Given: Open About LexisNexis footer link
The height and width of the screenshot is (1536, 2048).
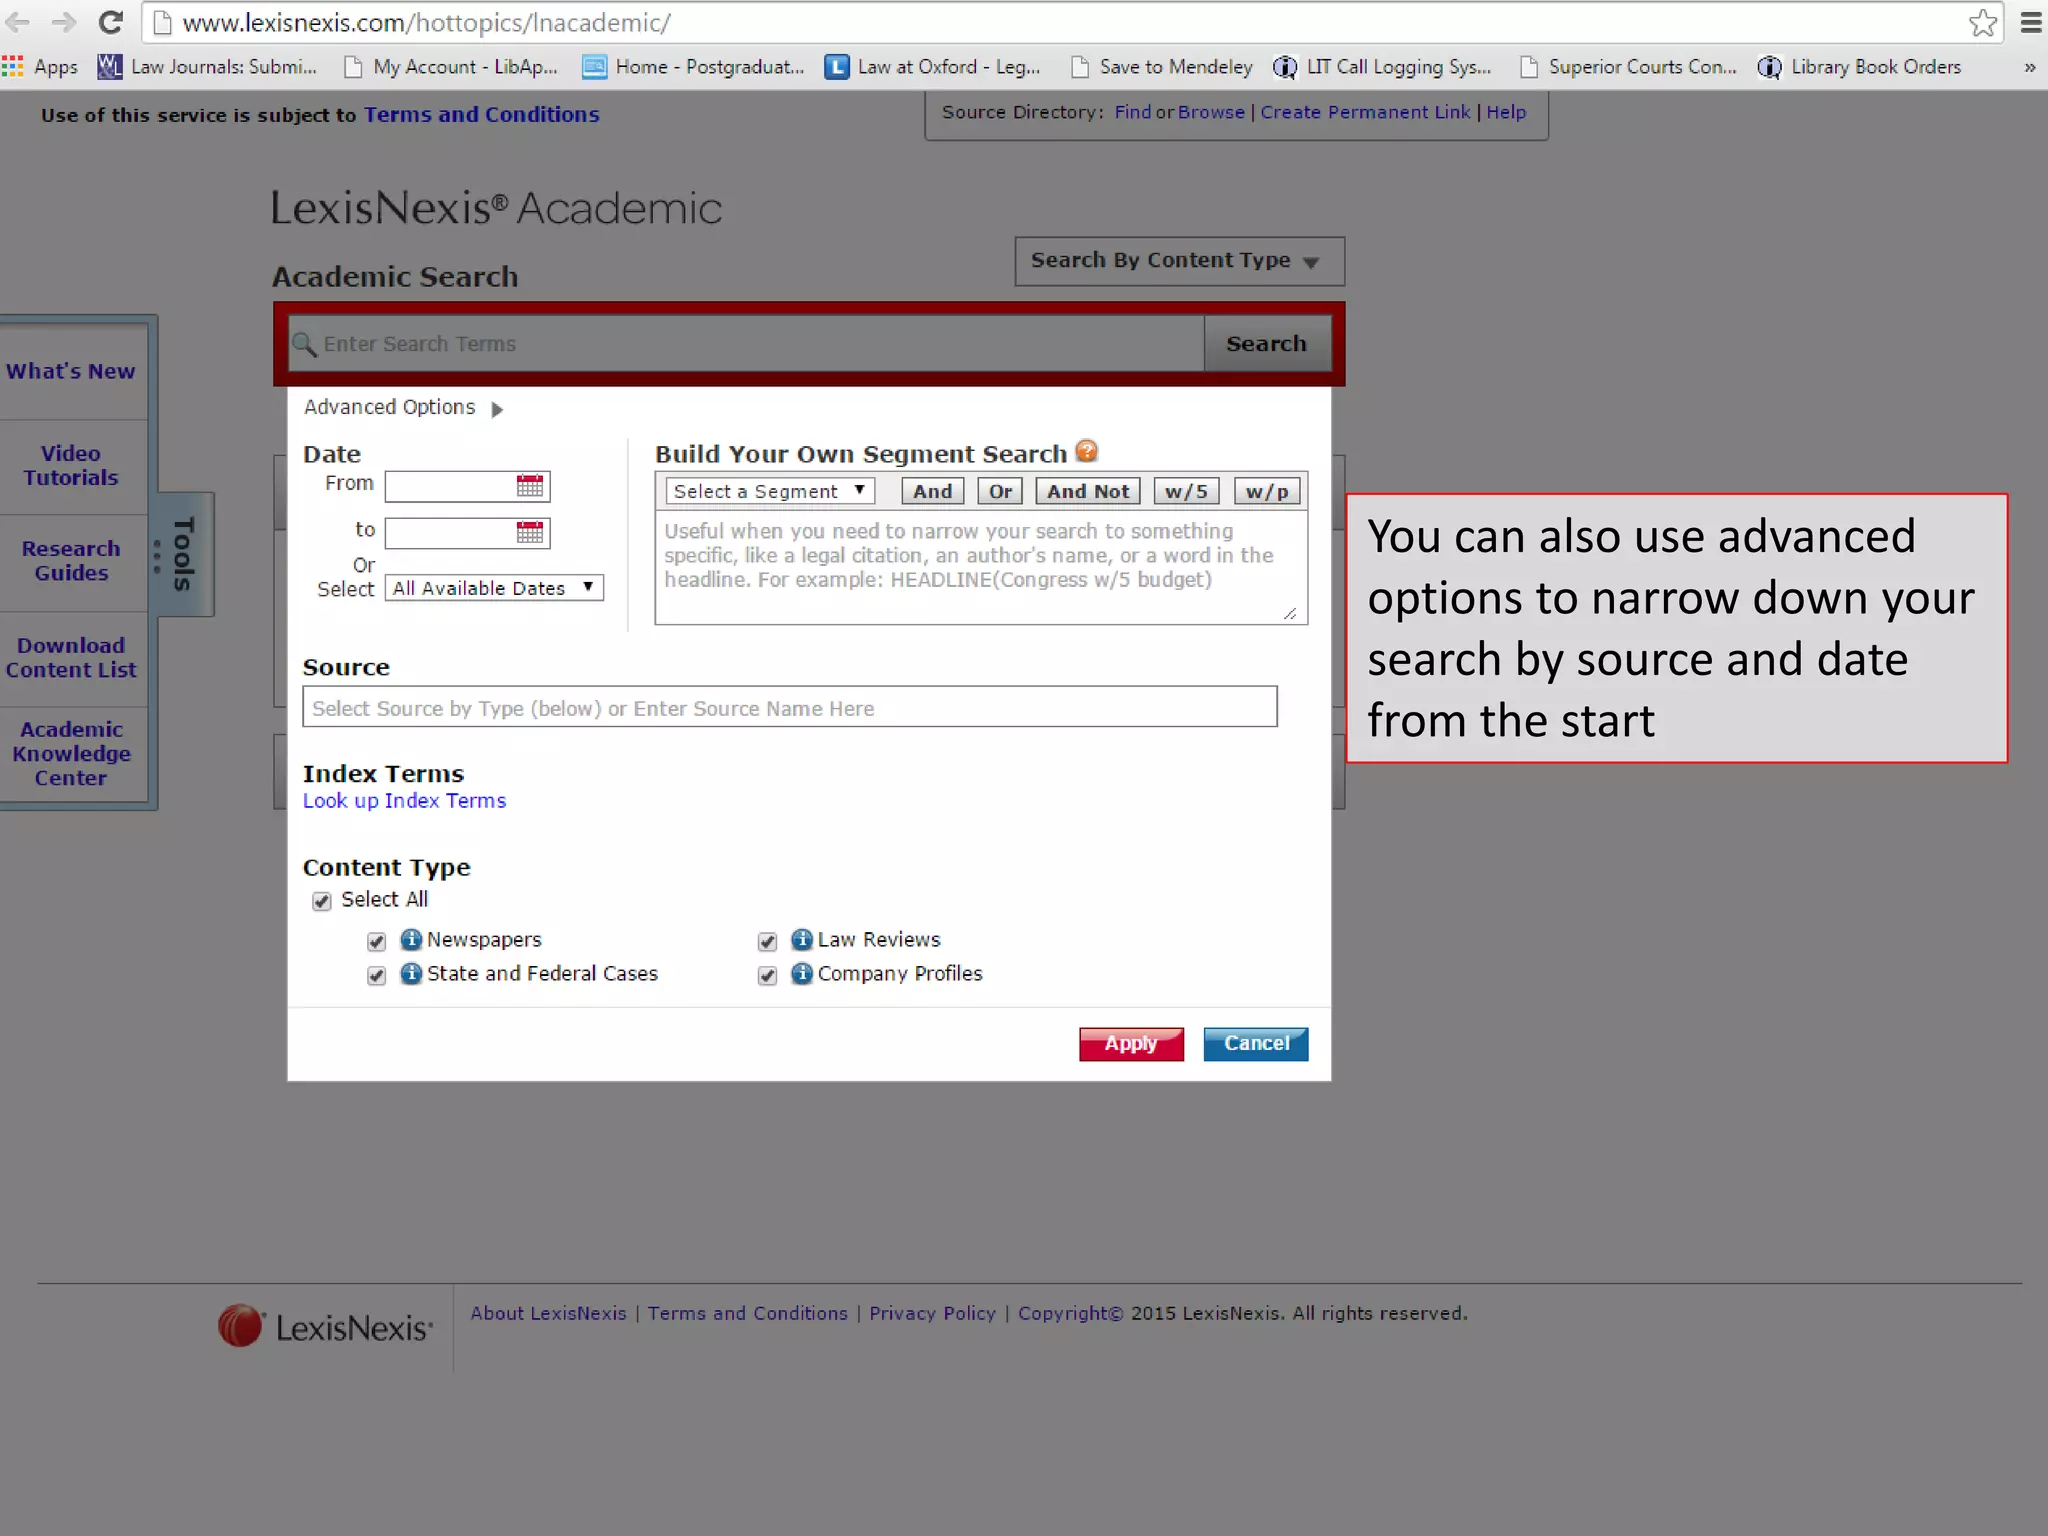Looking at the screenshot, I should pos(548,1313).
